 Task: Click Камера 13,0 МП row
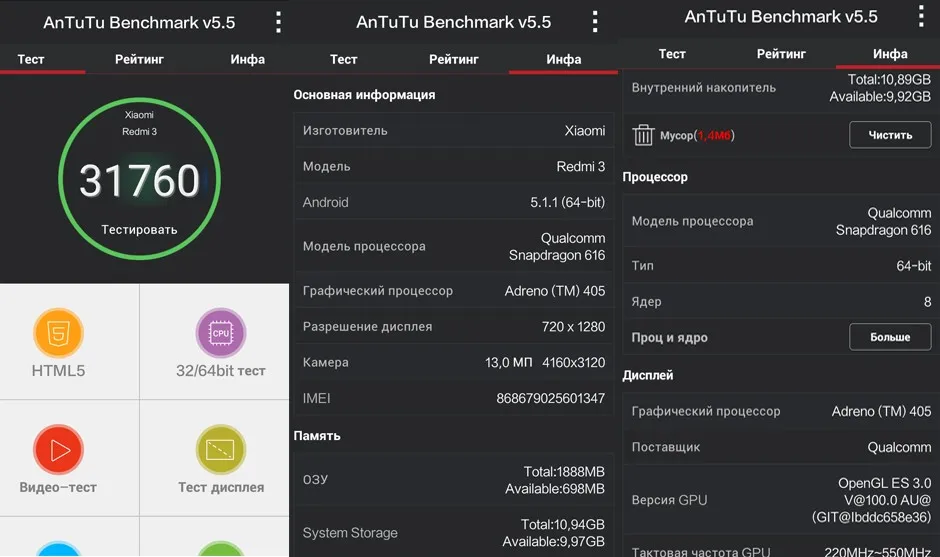coord(454,362)
